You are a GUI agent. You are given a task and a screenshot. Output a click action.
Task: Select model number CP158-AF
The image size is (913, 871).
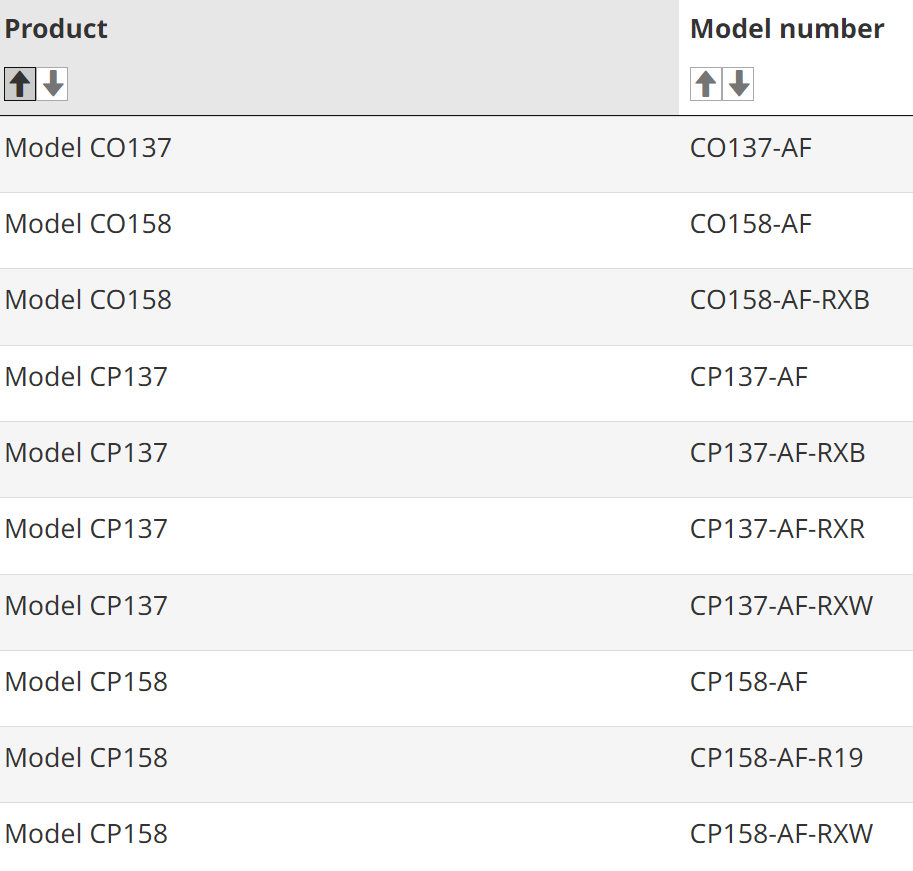tap(749, 682)
